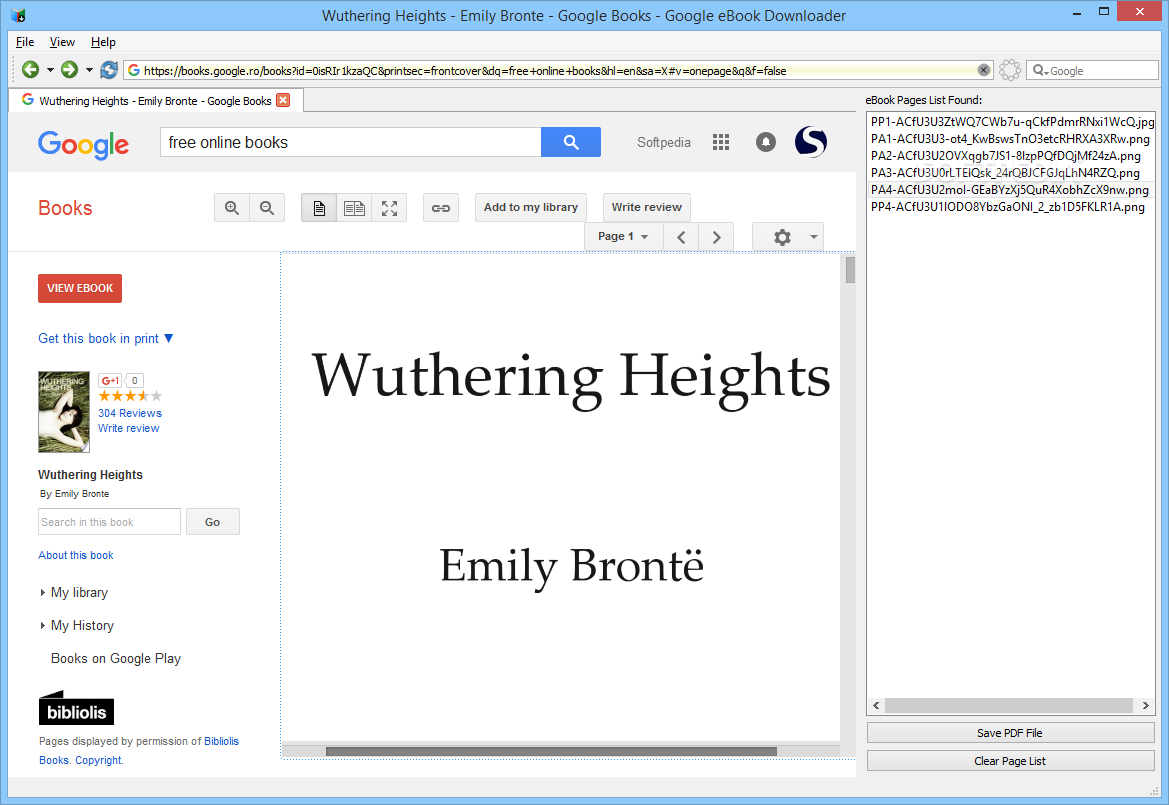Open the View menu
This screenshot has height=805, width=1169.
[x=62, y=42]
